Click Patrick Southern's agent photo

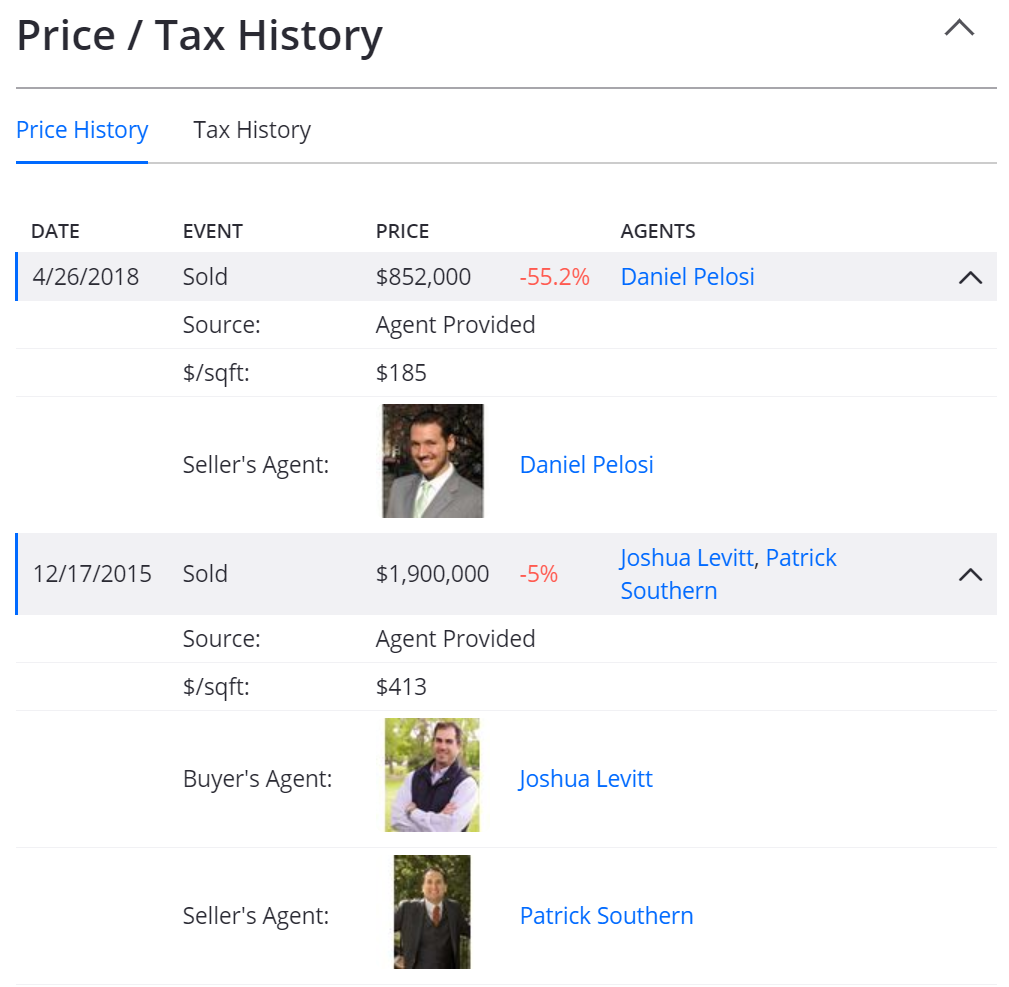432,912
